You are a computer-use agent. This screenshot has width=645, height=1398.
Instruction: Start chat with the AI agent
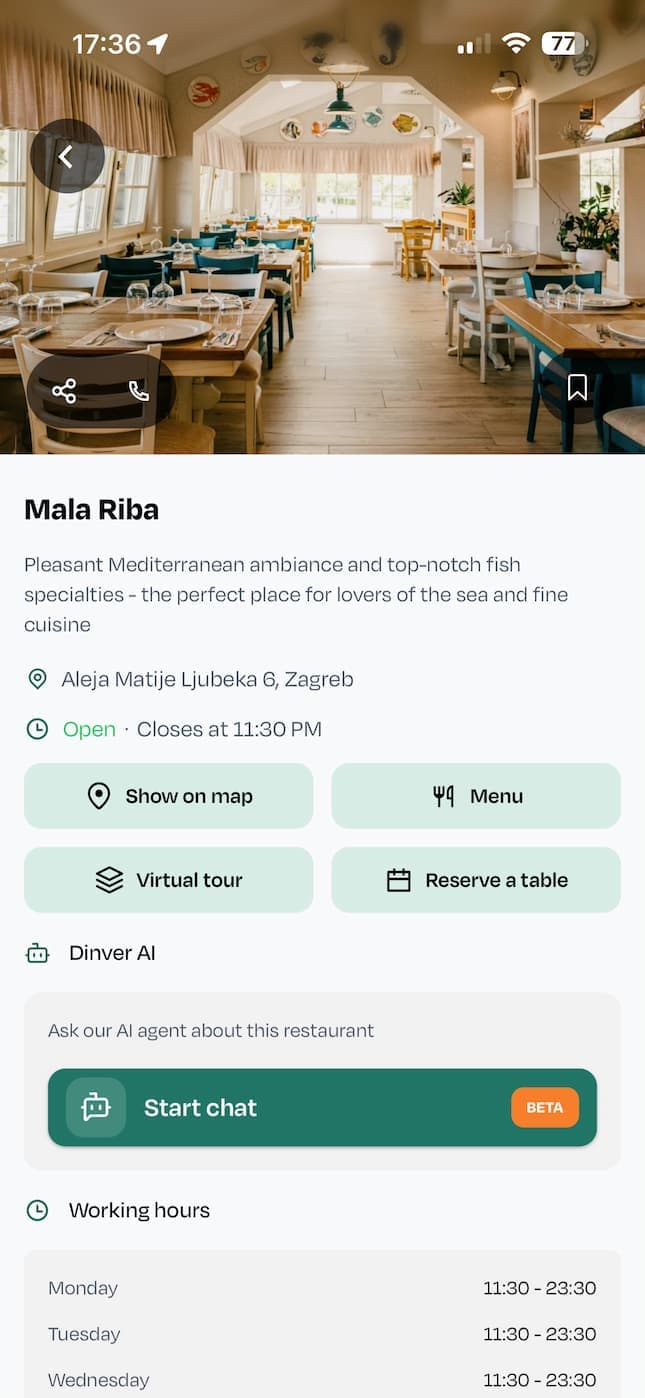322,1107
